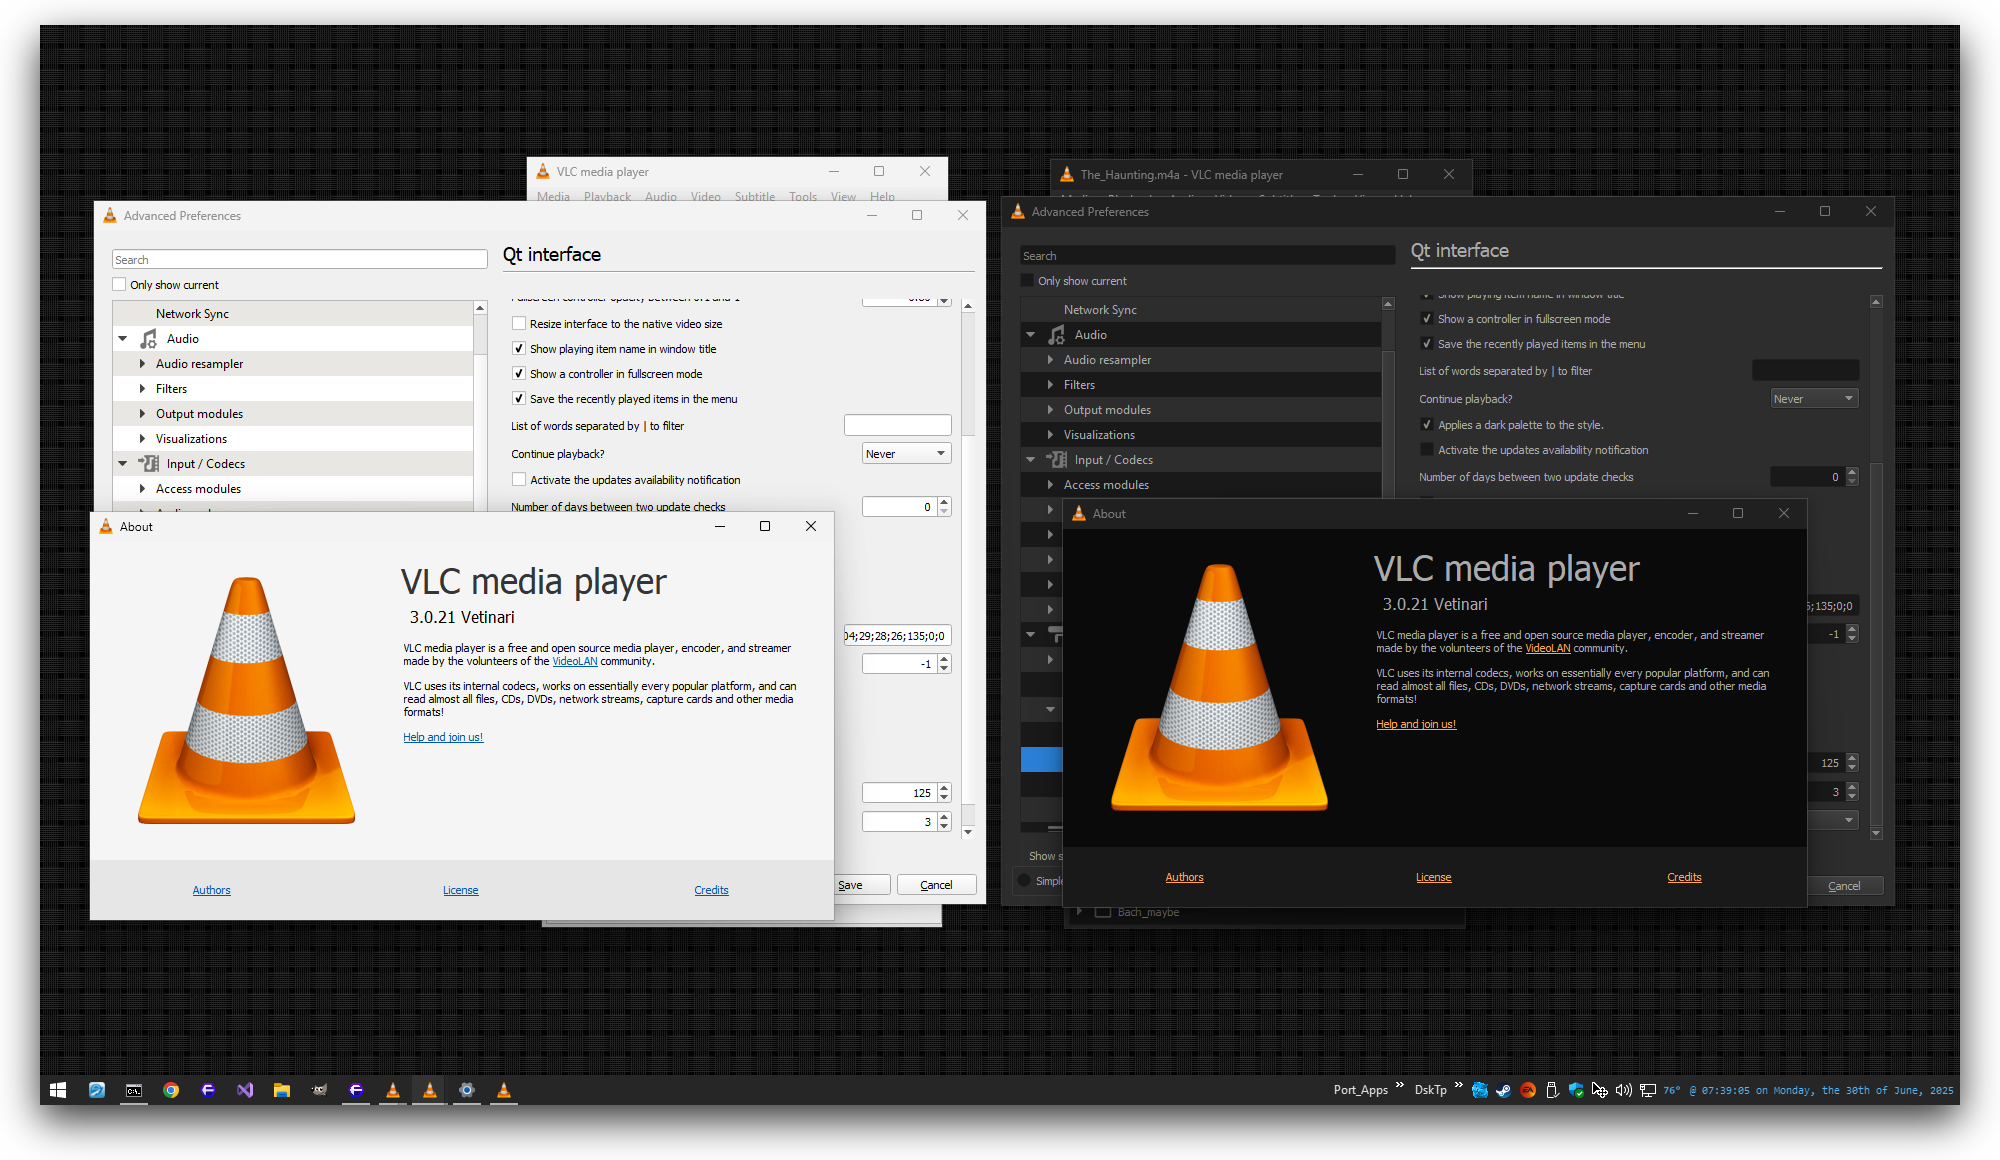Open Media menu in light VLC window
2000x1160 pixels.
click(553, 197)
